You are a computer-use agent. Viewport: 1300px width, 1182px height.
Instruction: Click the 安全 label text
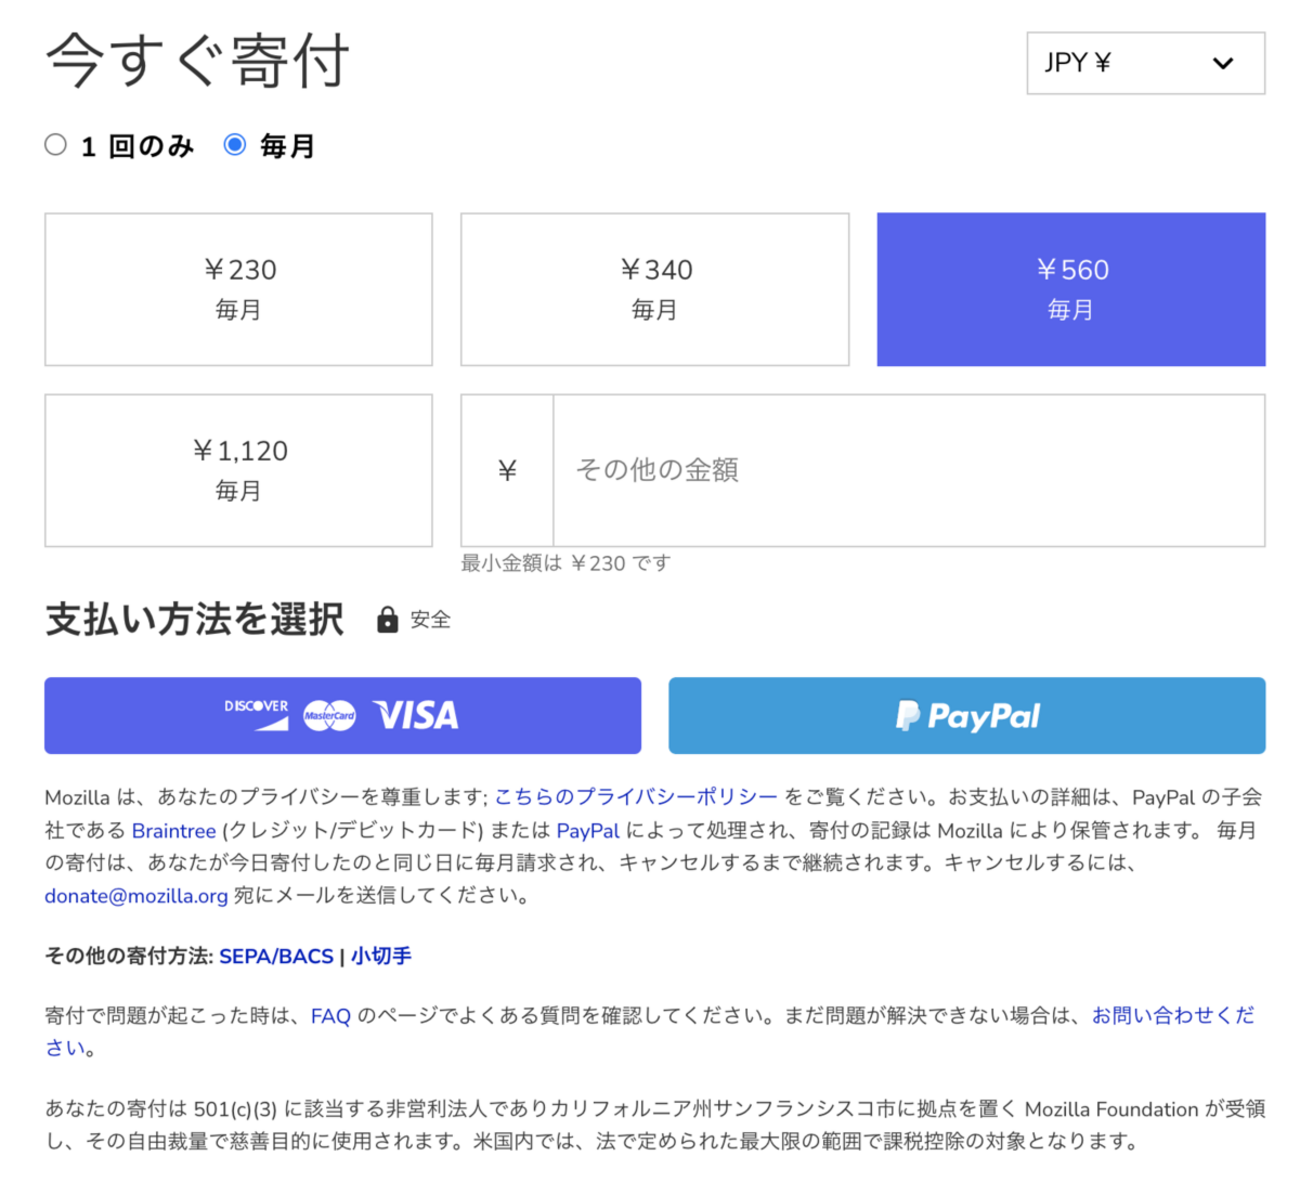click(431, 620)
